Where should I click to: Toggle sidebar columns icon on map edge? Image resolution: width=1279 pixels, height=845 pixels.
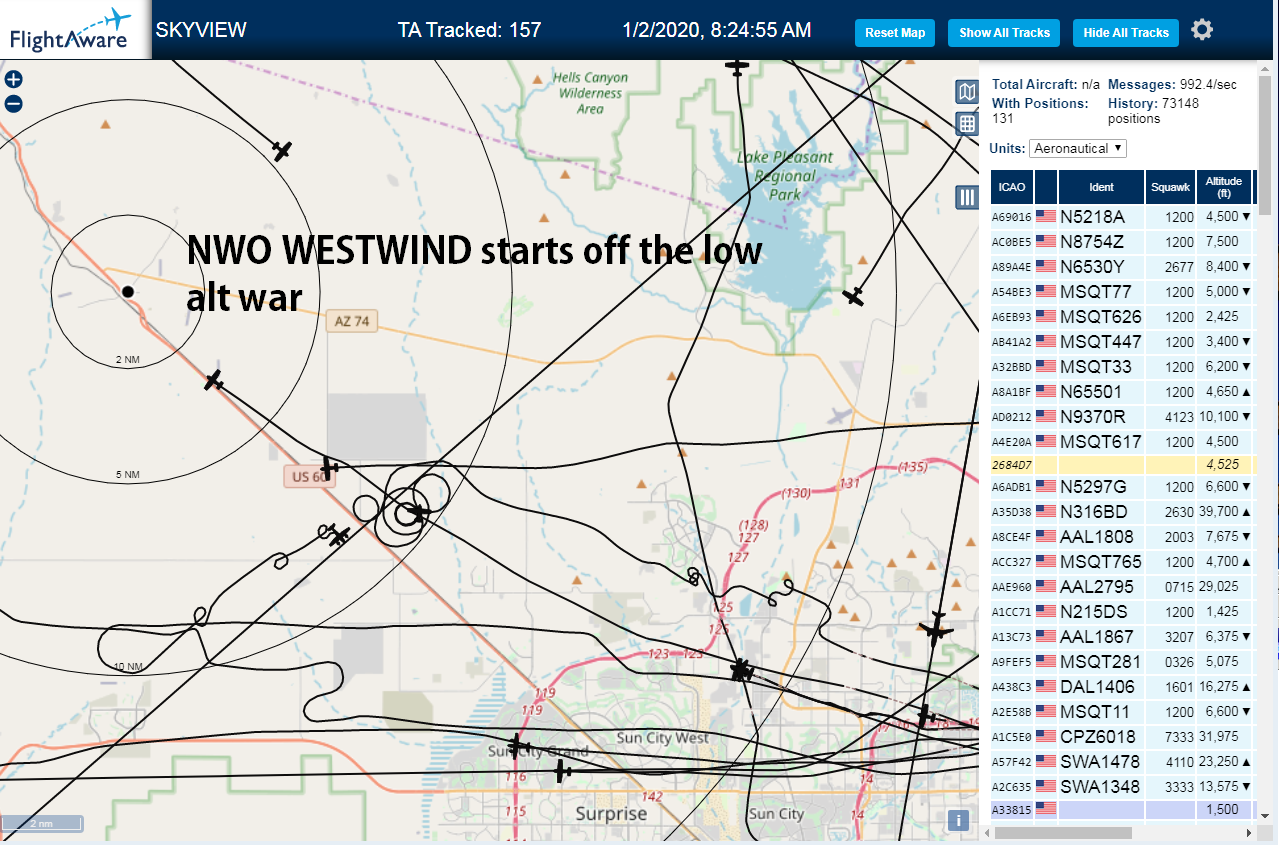point(967,197)
